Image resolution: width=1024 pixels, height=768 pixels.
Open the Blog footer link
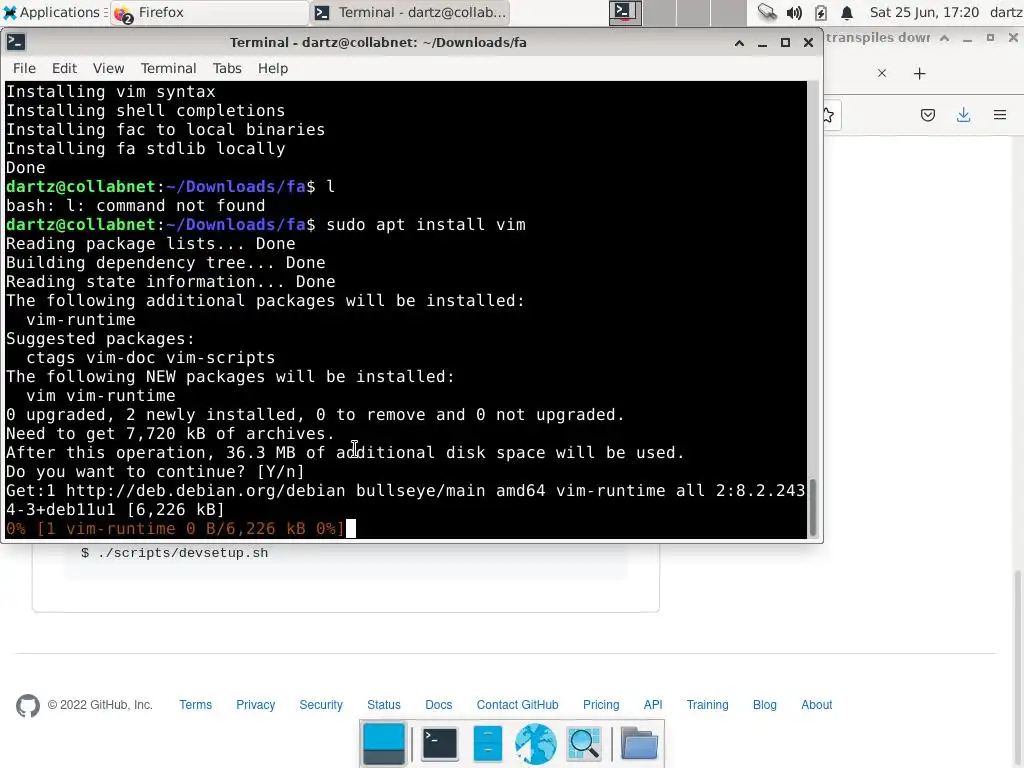(x=764, y=705)
